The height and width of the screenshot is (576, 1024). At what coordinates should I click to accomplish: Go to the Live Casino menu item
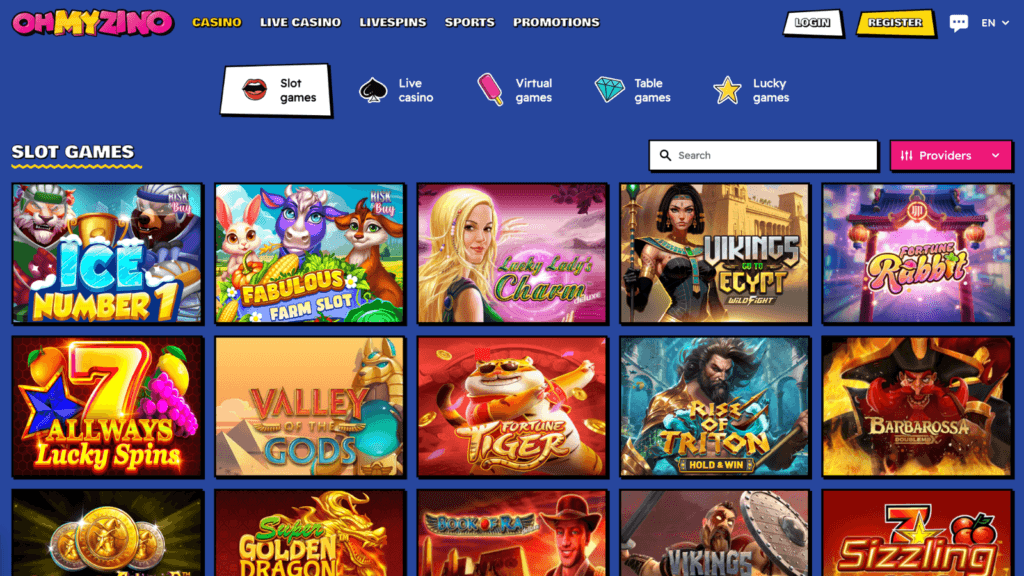coord(300,22)
